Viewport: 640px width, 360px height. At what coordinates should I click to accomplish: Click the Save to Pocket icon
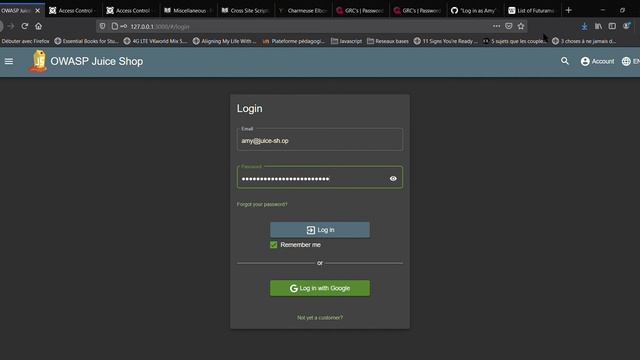pyautogui.click(x=509, y=26)
